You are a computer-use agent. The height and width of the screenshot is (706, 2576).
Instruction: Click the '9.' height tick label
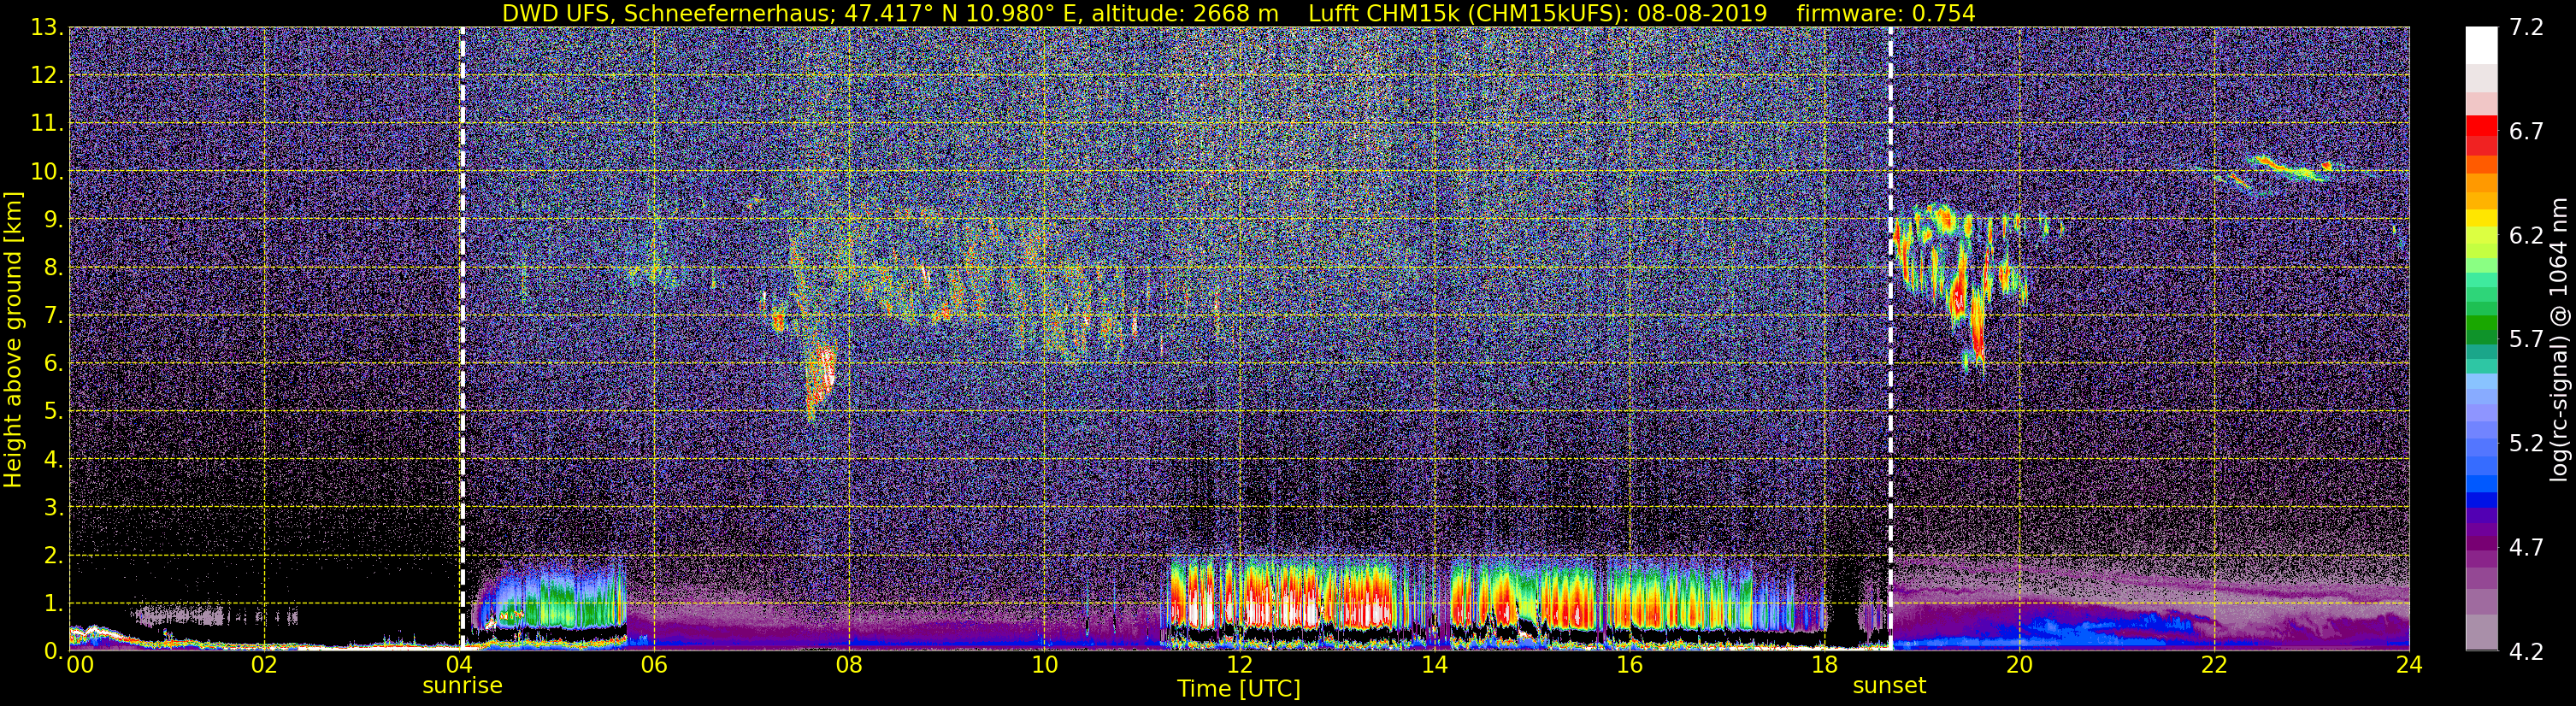click(x=54, y=220)
